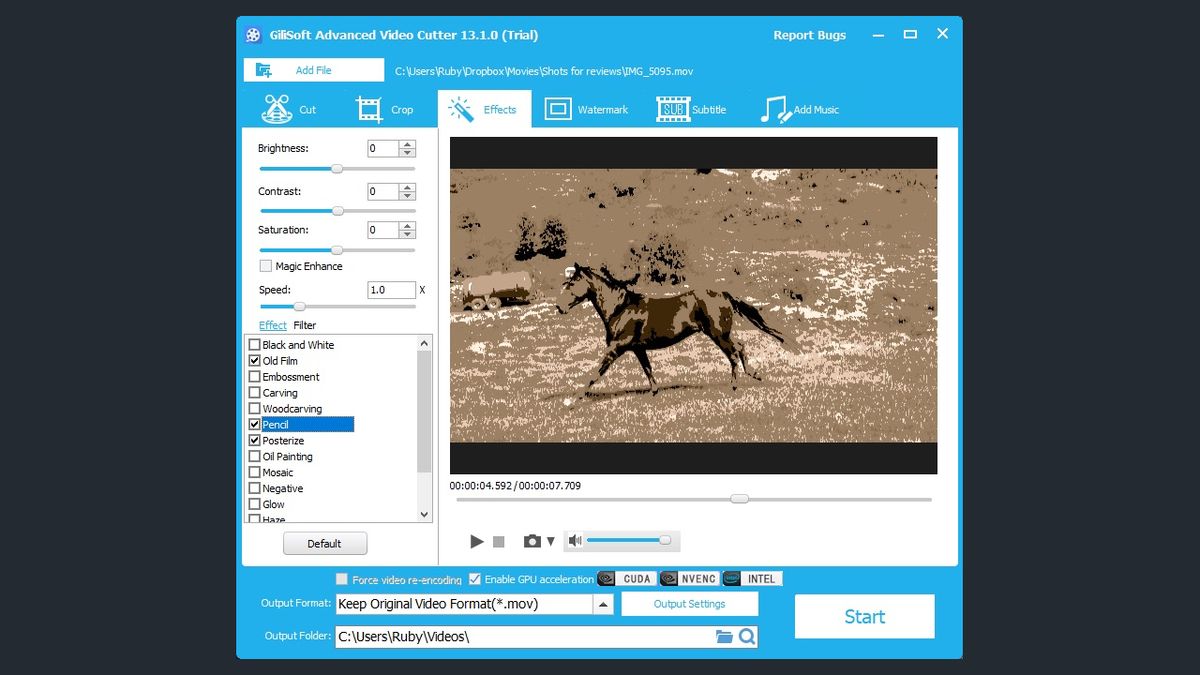The height and width of the screenshot is (675, 1200).
Task: Enable the Black and White effect
Action: 254,344
